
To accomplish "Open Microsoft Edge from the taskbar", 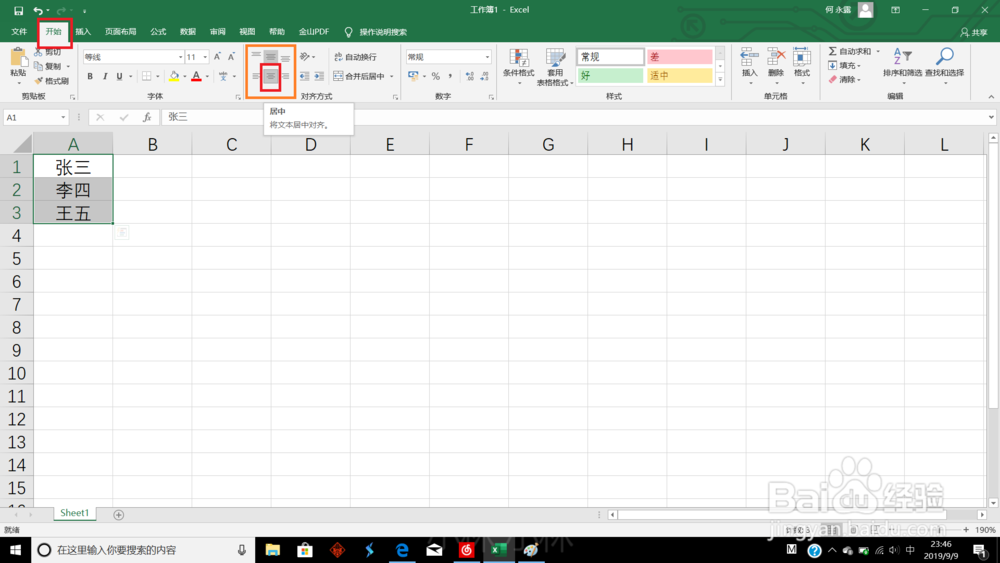I will click(x=402, y=550).
